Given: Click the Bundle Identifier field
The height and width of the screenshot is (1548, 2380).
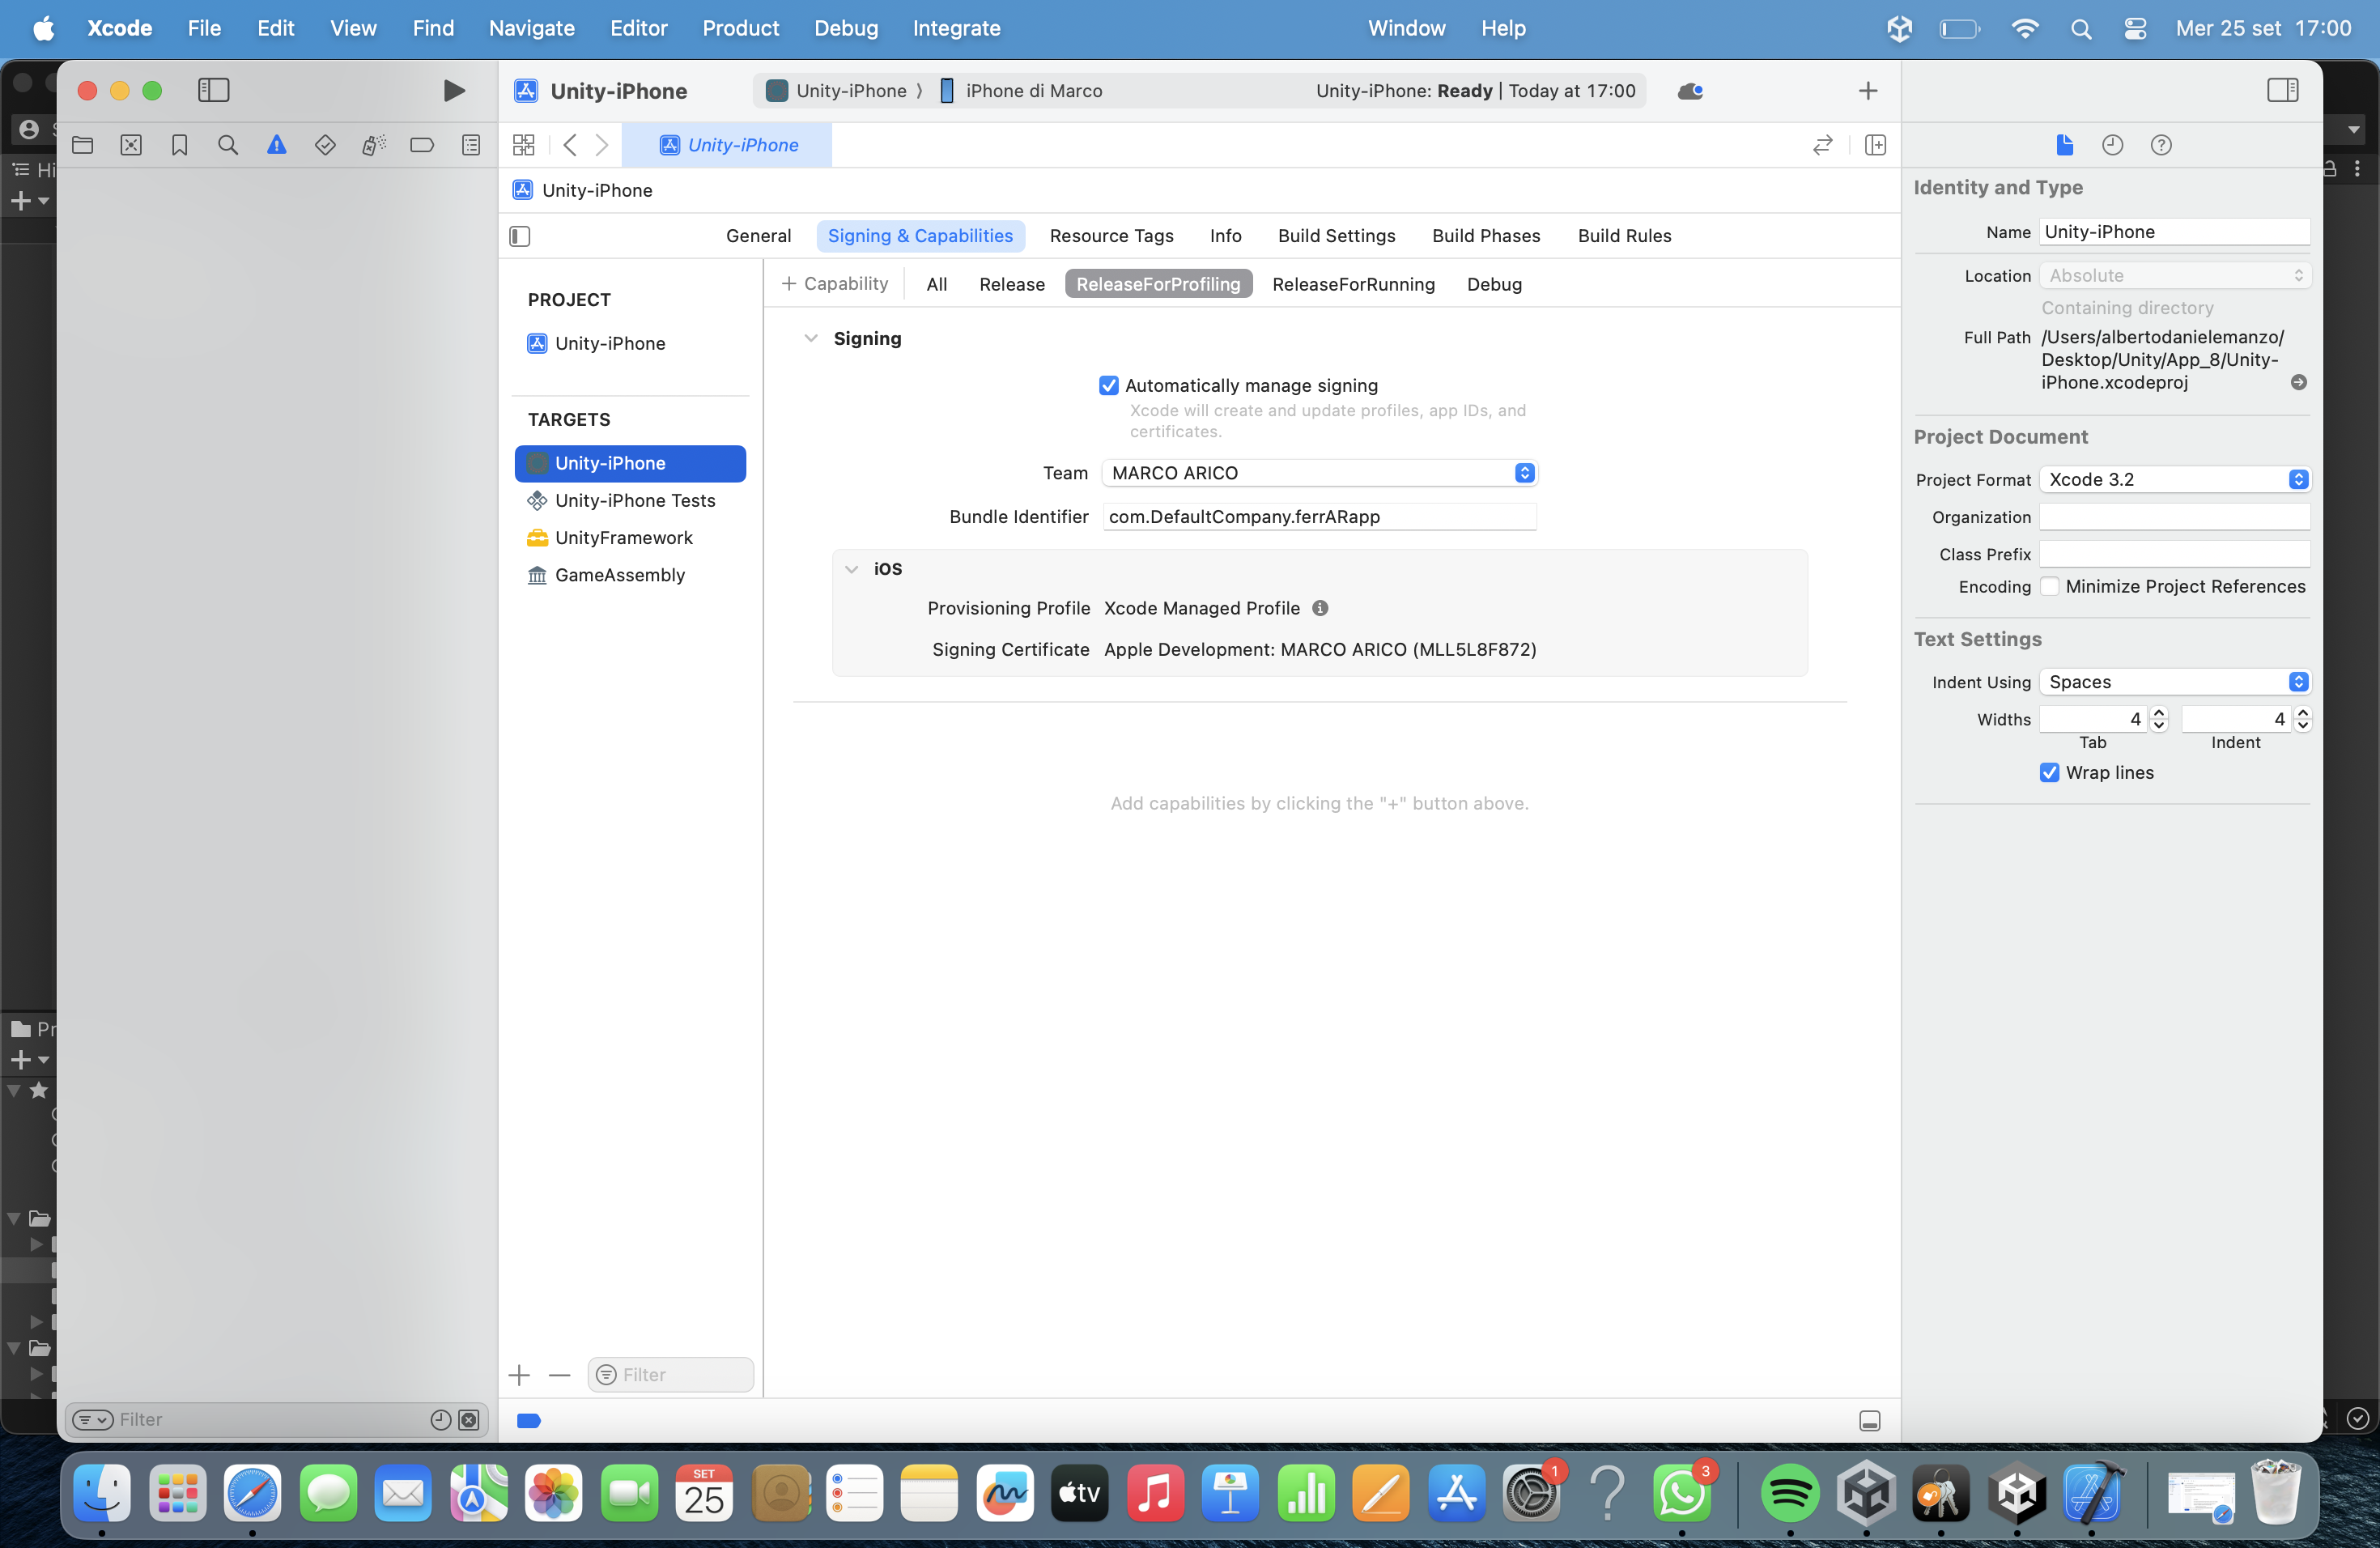Looking at the screenshot, I should click(x=1319, y=517).
